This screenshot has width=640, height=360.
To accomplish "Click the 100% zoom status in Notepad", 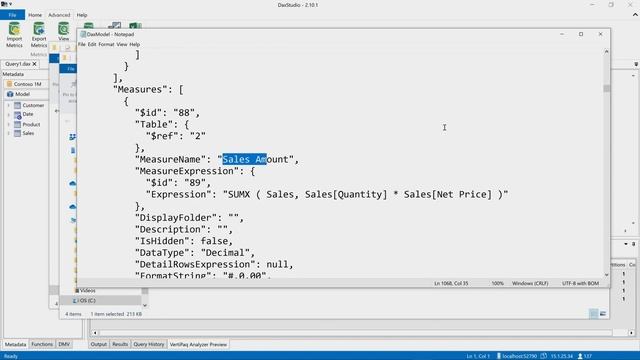I will (497, 283).
